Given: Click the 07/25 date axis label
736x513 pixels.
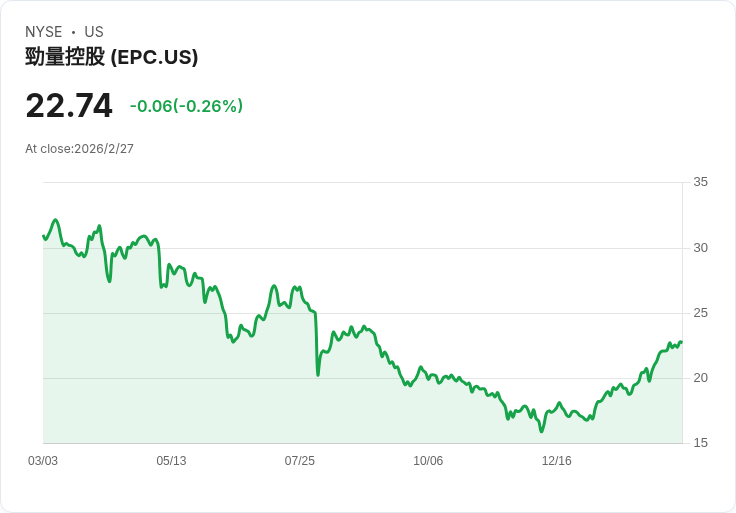Looking at the screenshot, I should click(300, 461).
